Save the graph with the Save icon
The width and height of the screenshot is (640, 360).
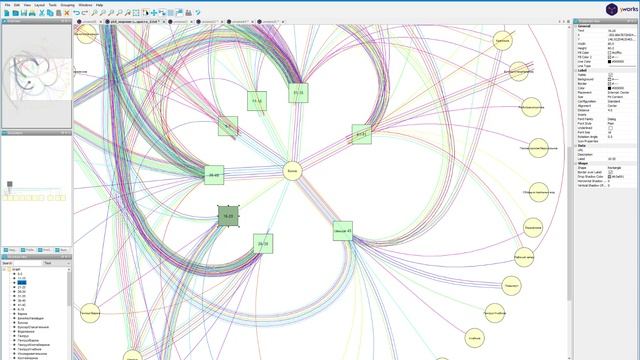24,13
